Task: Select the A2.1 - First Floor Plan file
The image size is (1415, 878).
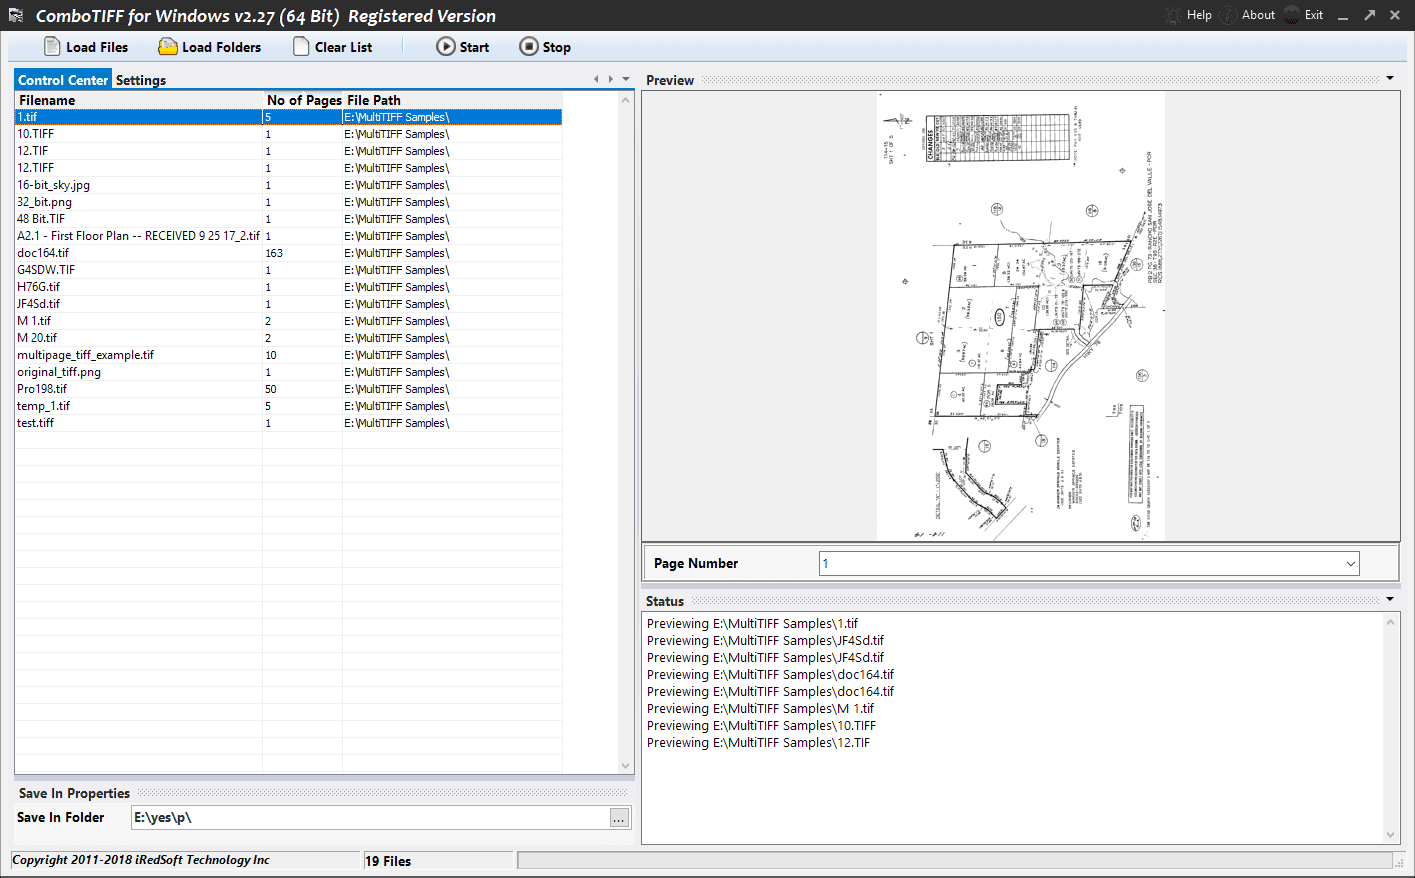Action: [x=288, y=236]
